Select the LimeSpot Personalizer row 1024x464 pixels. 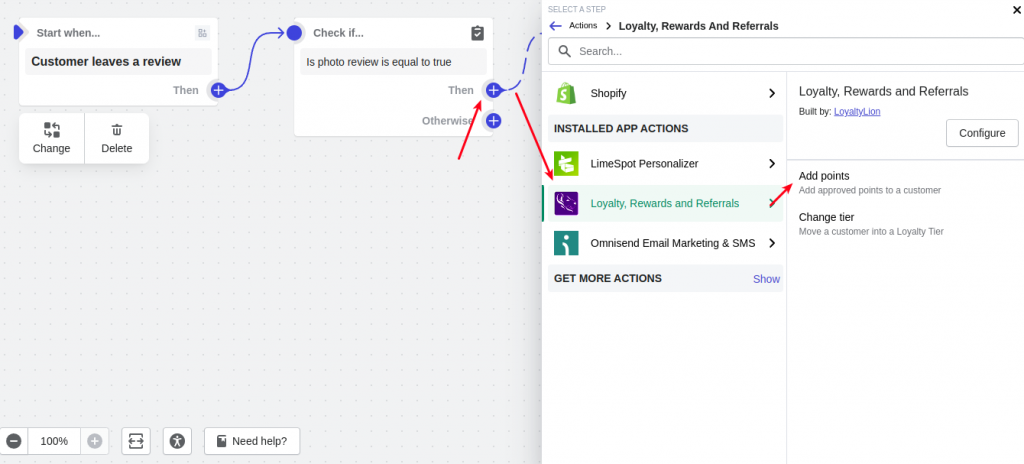click(665, 163)
